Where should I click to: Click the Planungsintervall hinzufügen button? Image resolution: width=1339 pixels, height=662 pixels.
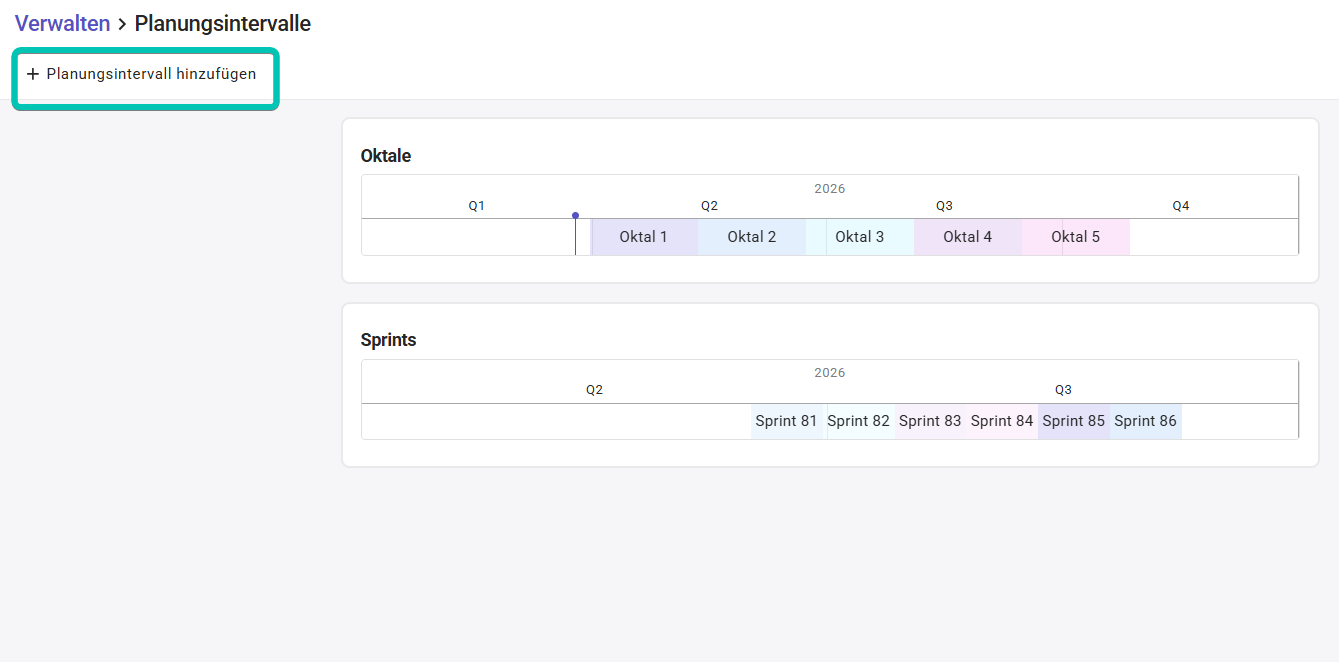coord(150,74)
